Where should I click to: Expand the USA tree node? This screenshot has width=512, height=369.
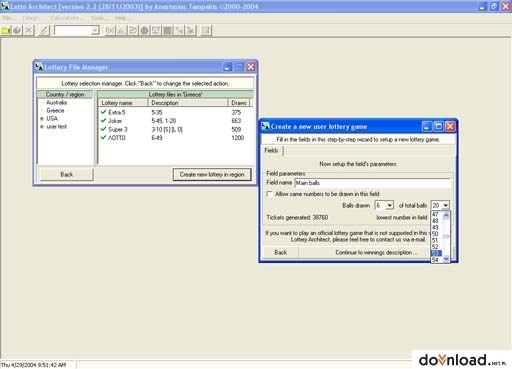pos(42,119)
